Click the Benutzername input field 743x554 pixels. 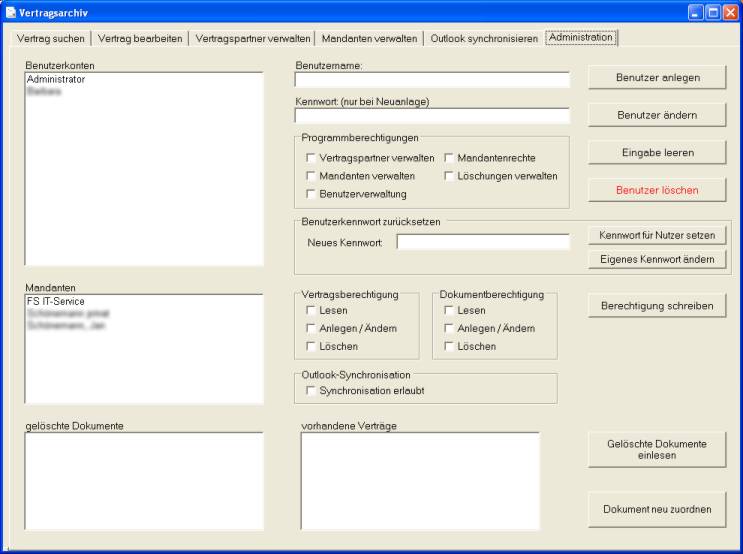coord(431,80)
